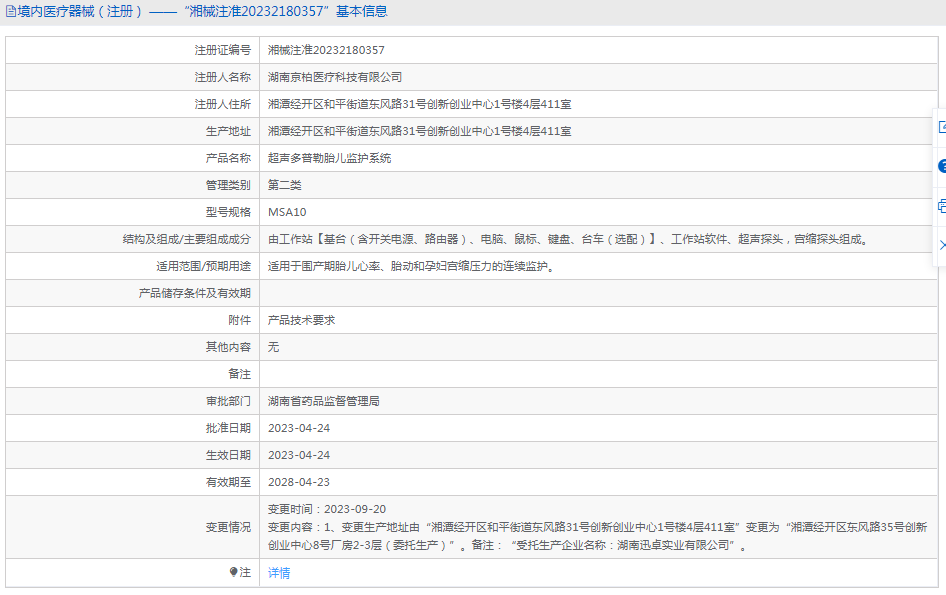Click the date 2023-04-24 in the 批准日期 row
The image size is (946, 595).
click(x=299, y=428)
